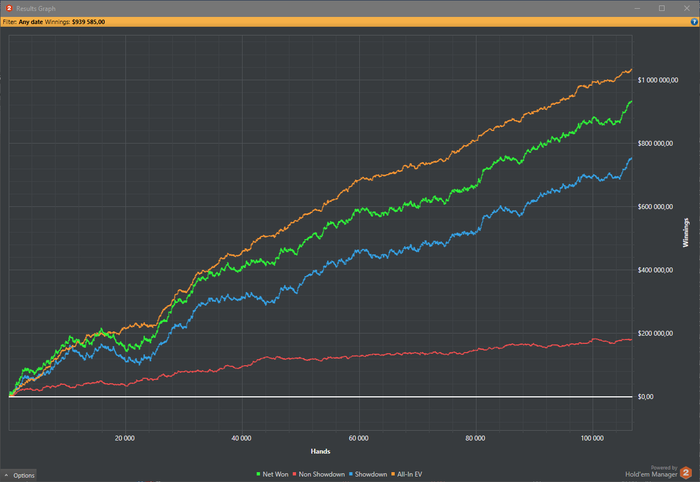Toggle the Net Won legend entry
Image resolution: width=700 pixels, height=482 pixels.
[x=272, y=474]
